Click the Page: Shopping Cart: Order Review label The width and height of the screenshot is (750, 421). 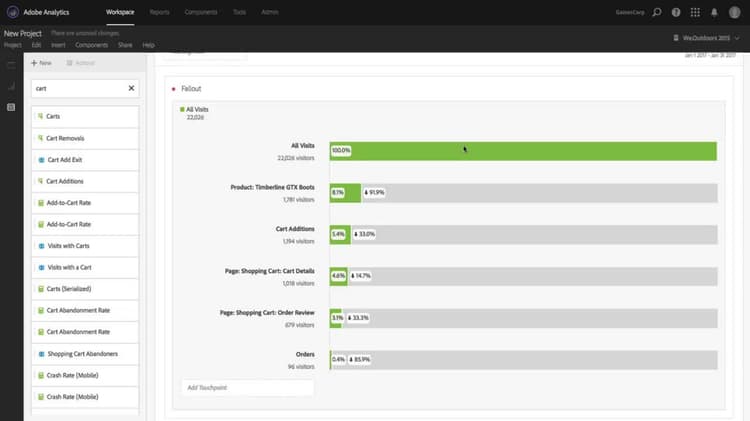click(x=267, y=312)
